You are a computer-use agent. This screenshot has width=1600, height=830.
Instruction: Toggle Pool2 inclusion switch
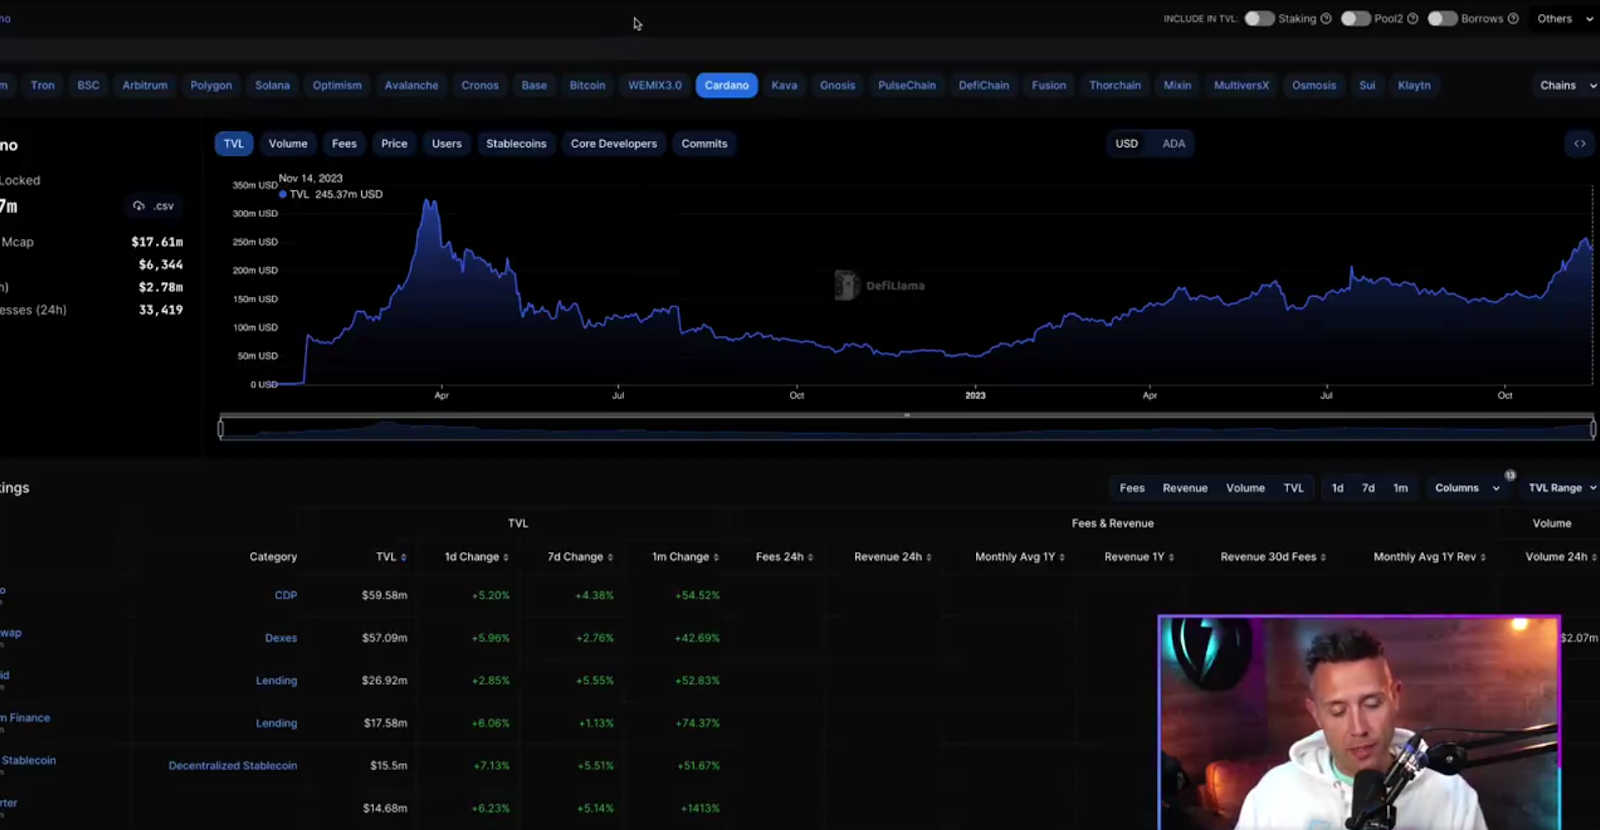click(x=1355, y=19)
